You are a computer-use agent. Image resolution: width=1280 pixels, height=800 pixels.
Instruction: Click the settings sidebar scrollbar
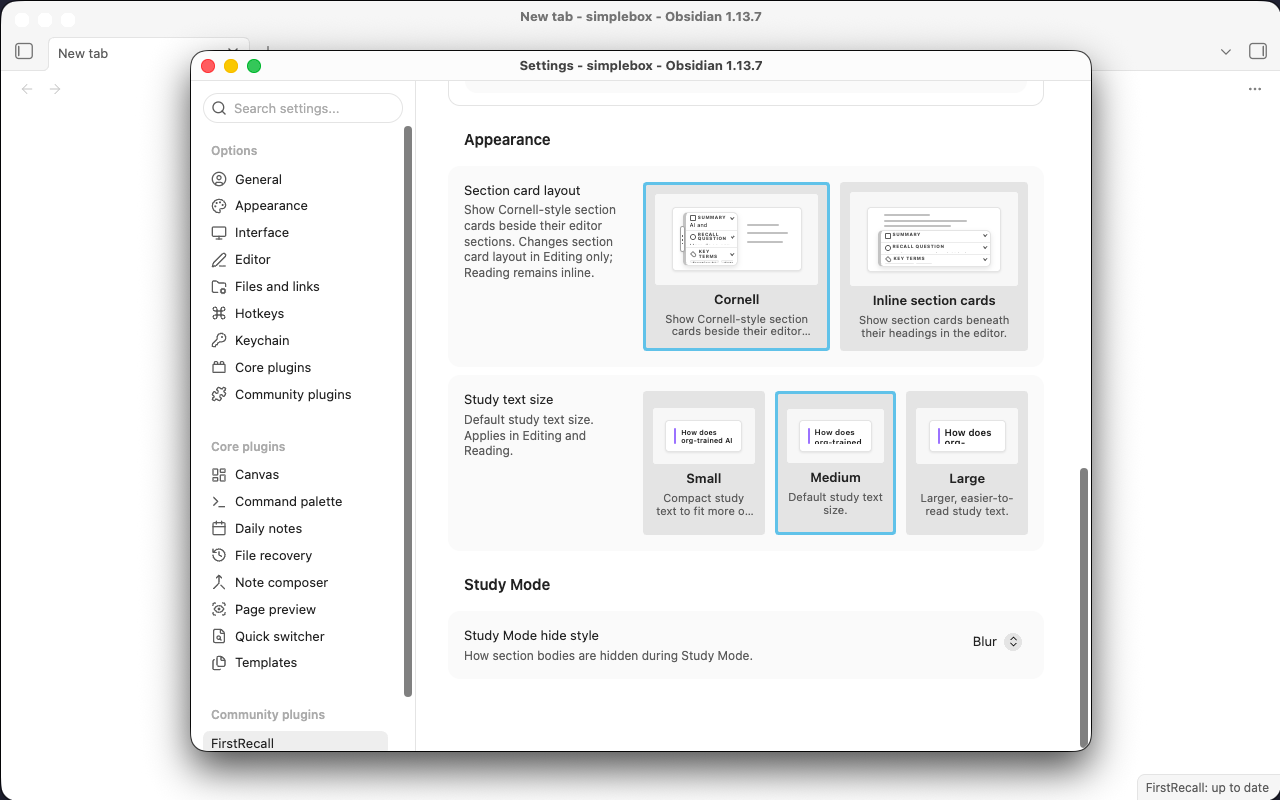407,411
